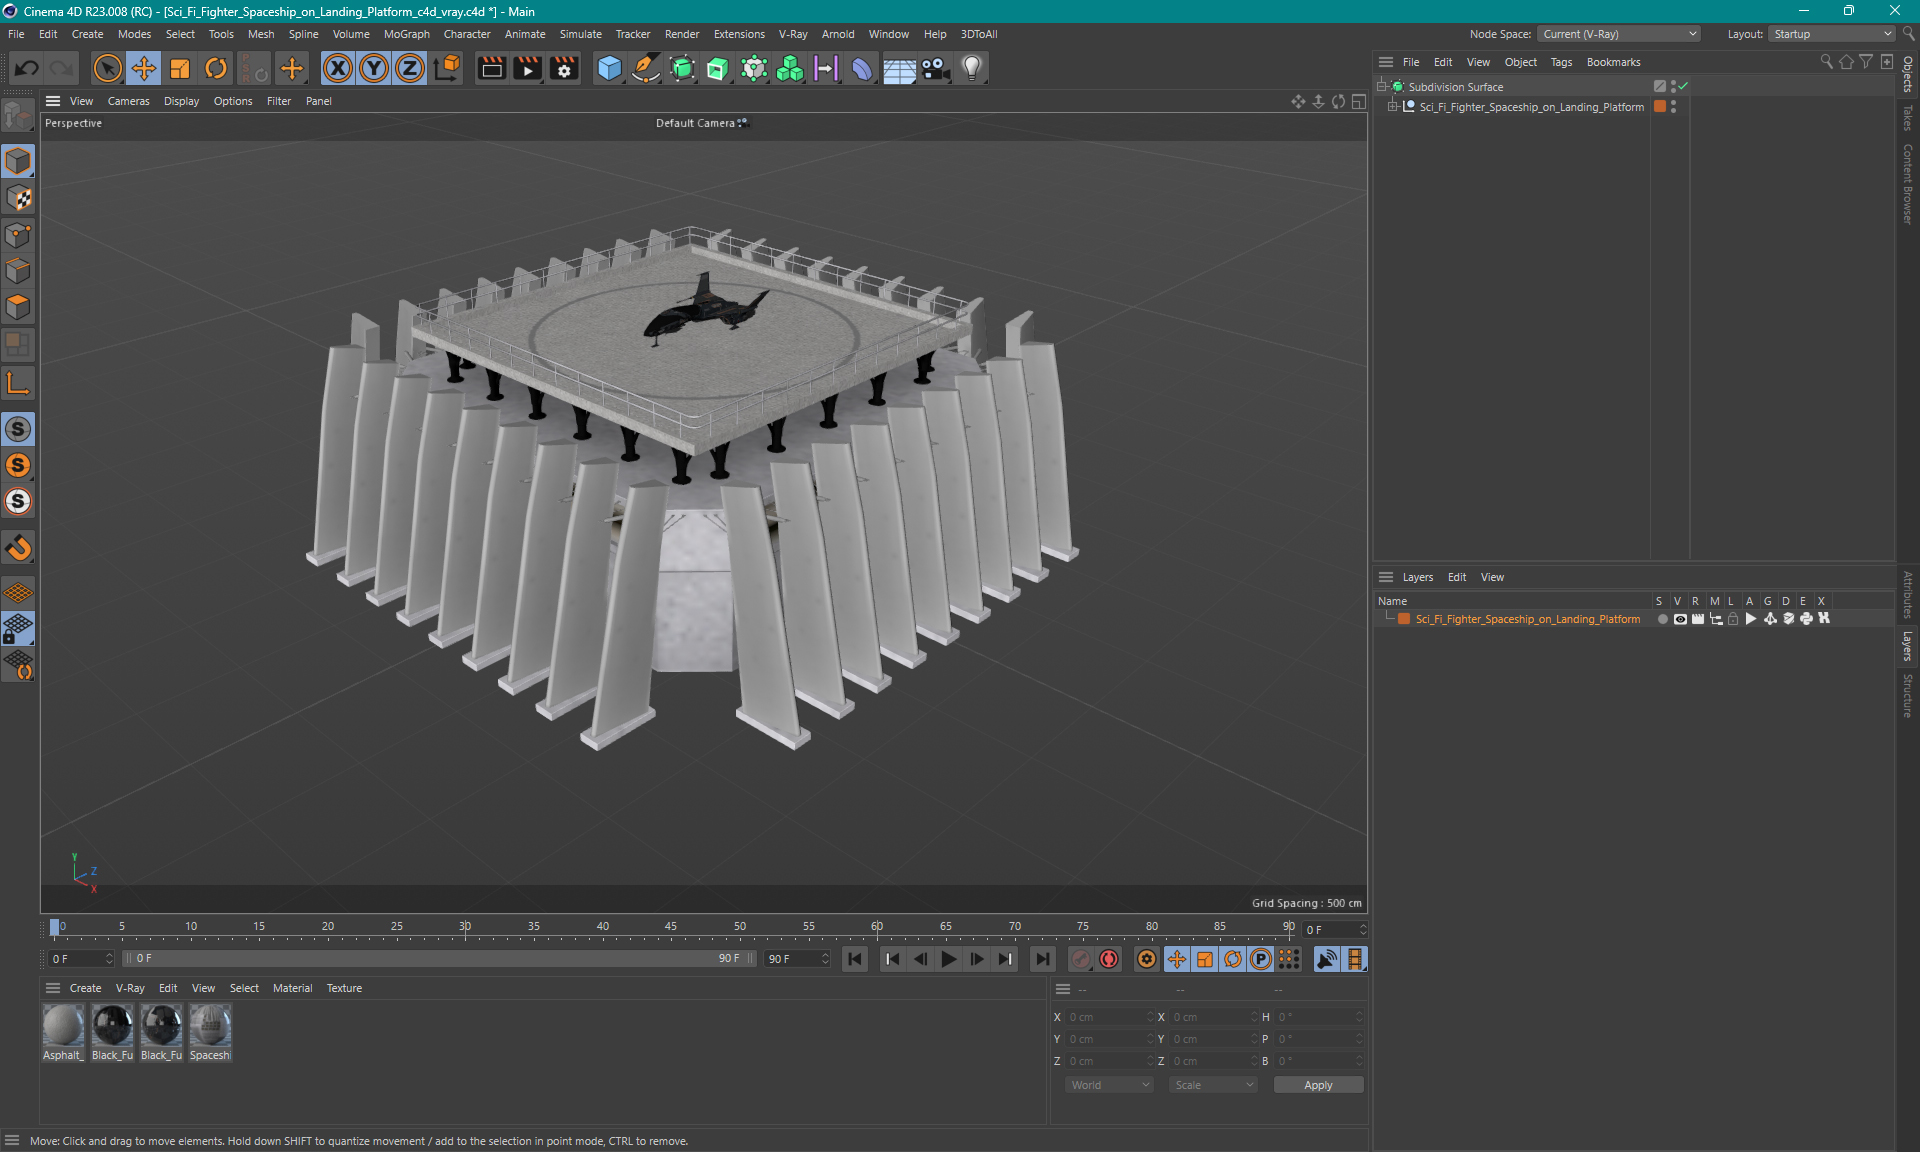
Task: Open Scale mode dropdown
Action: (x=1213, y=1085)
